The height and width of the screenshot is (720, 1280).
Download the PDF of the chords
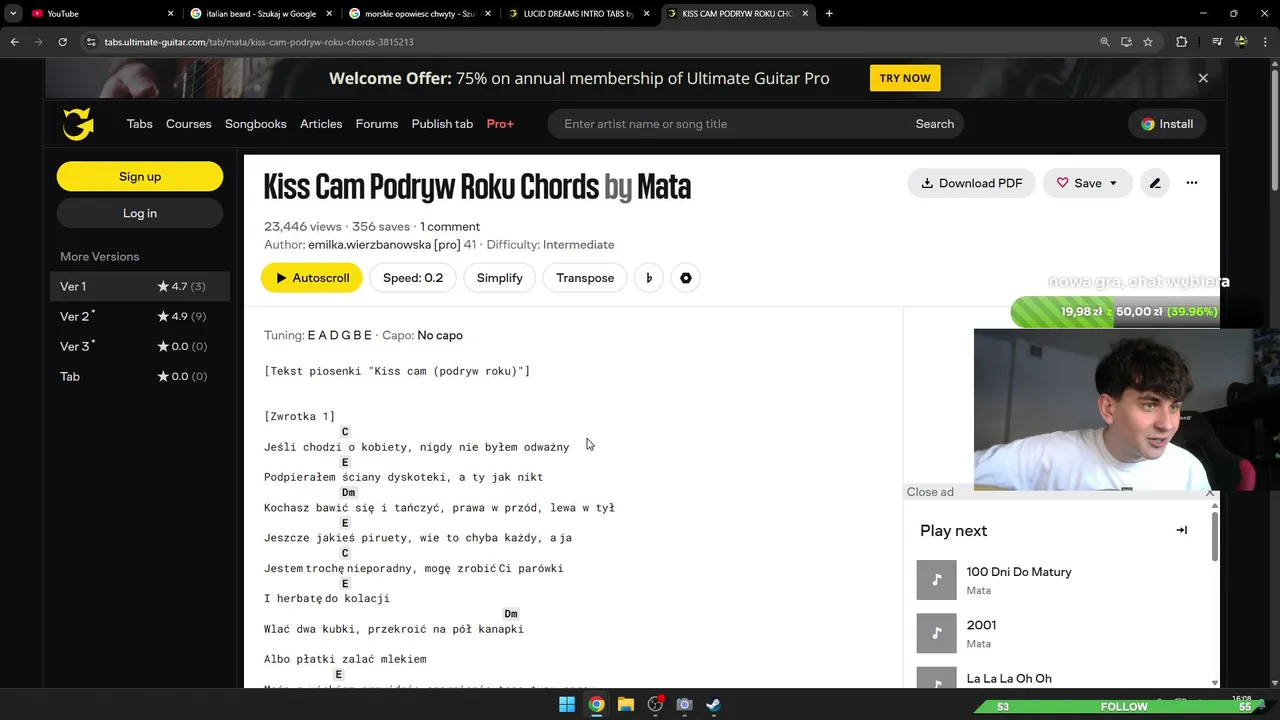point(972,183)
